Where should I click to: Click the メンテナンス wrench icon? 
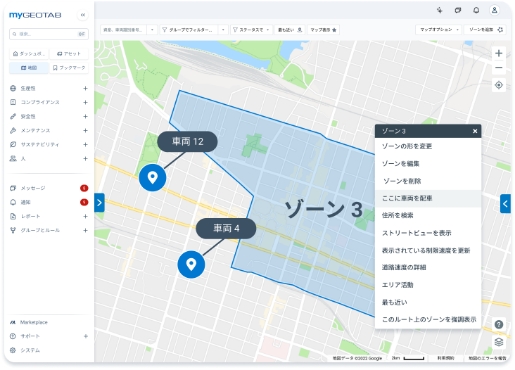(x=13, y=130)
